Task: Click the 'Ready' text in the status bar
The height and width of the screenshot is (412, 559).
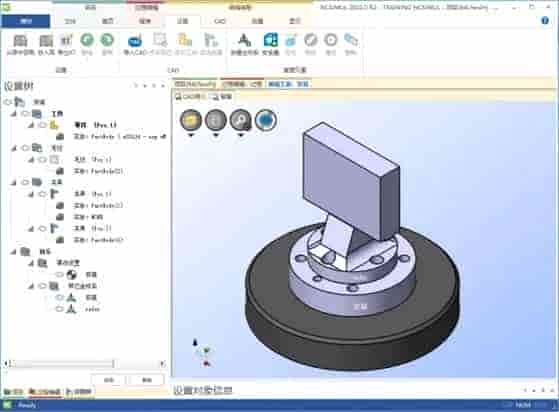Action: click(27, 405)
